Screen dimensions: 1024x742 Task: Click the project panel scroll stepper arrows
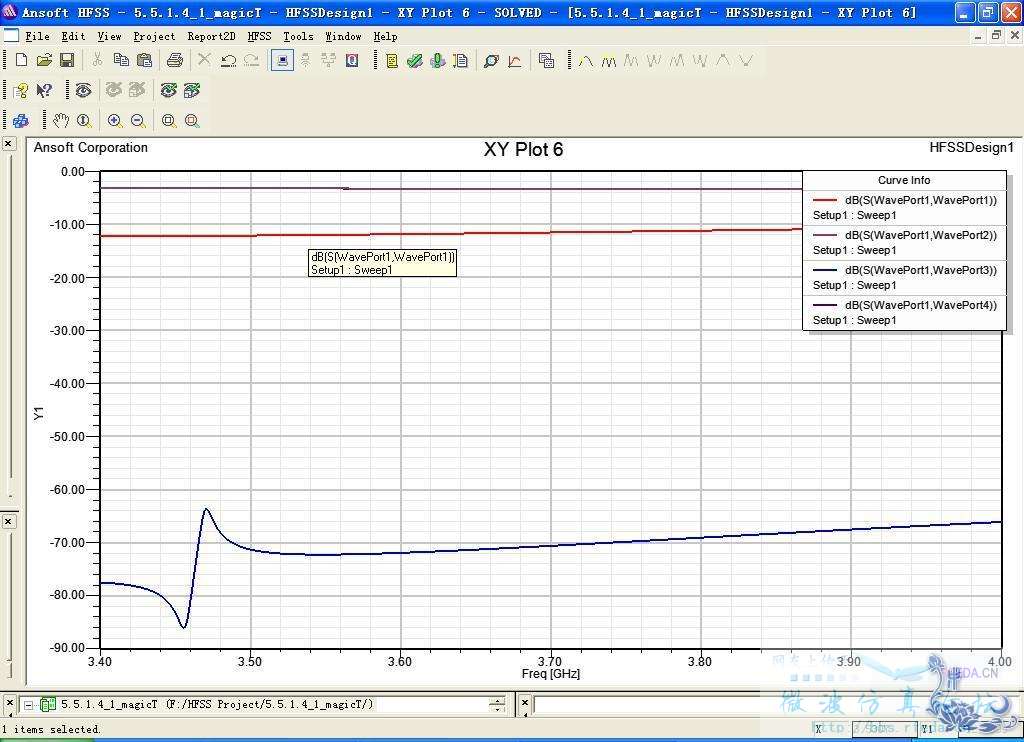coord(497,705)
